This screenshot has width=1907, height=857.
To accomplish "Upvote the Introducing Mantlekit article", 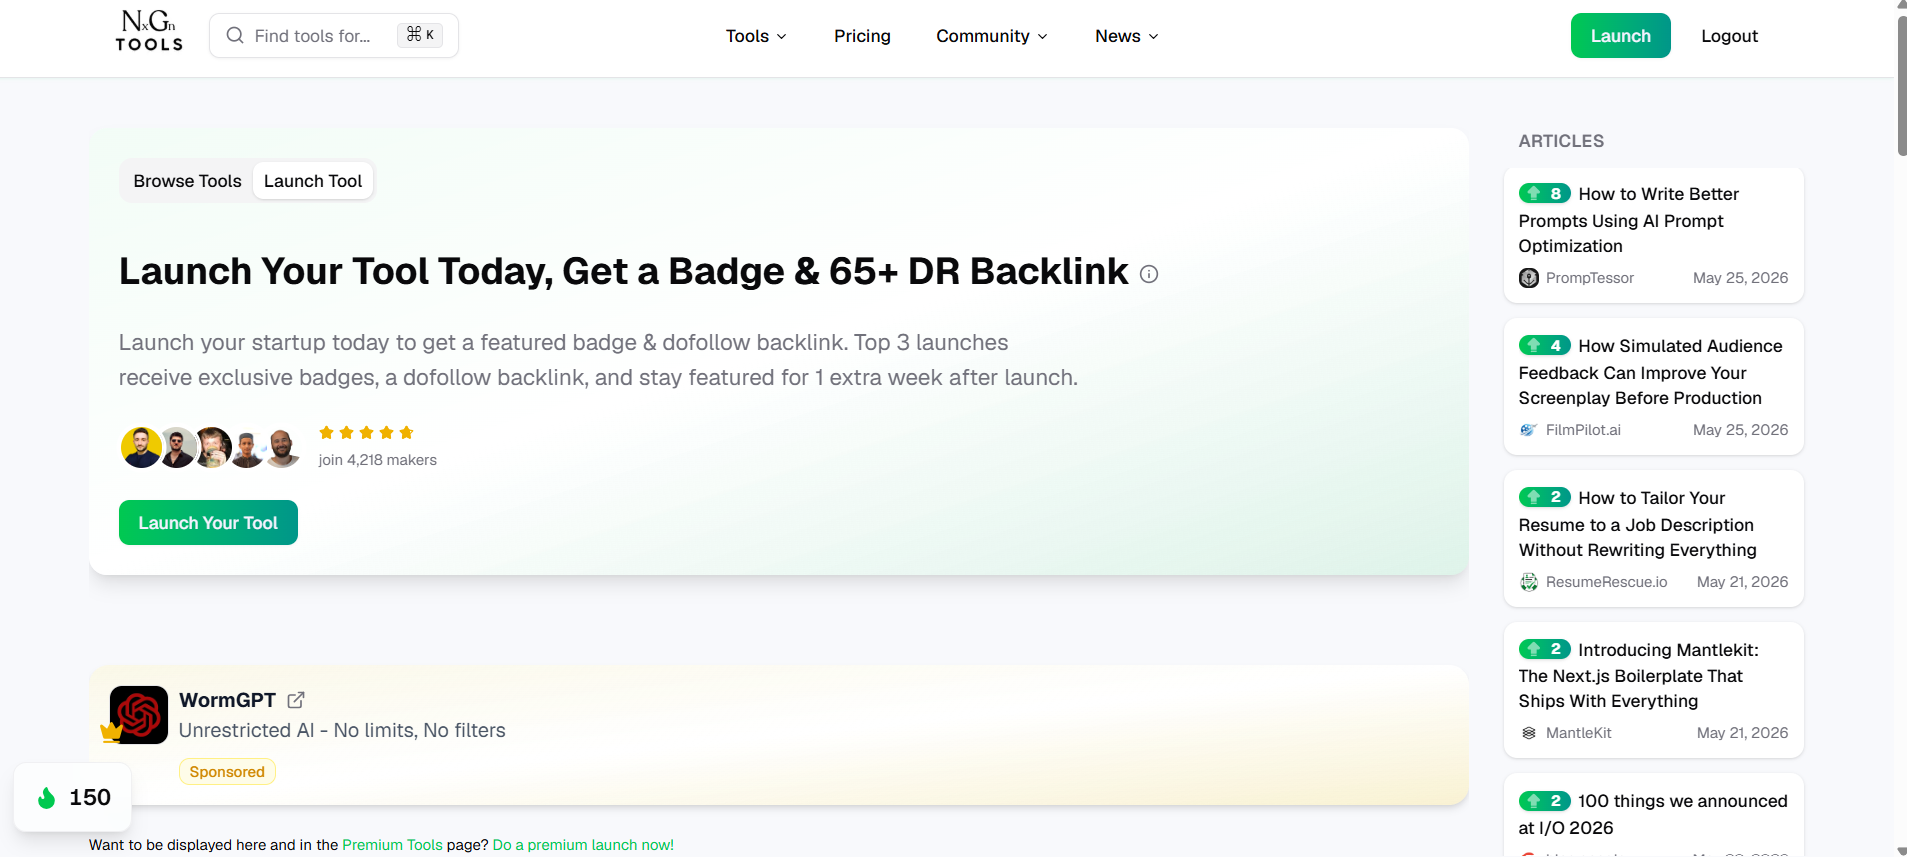I will click(1544, 650).
